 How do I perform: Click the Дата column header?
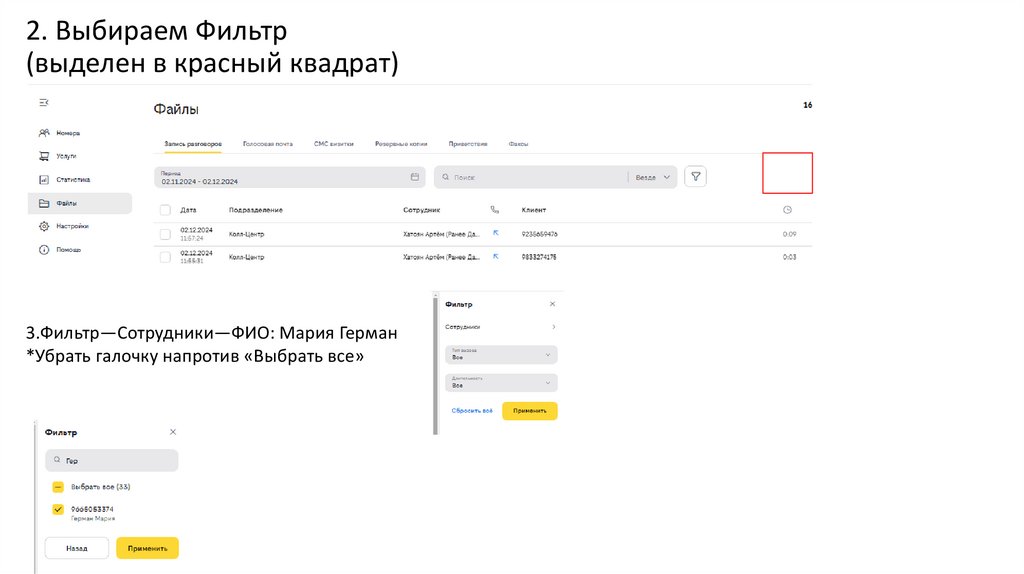tap(188, 210)
